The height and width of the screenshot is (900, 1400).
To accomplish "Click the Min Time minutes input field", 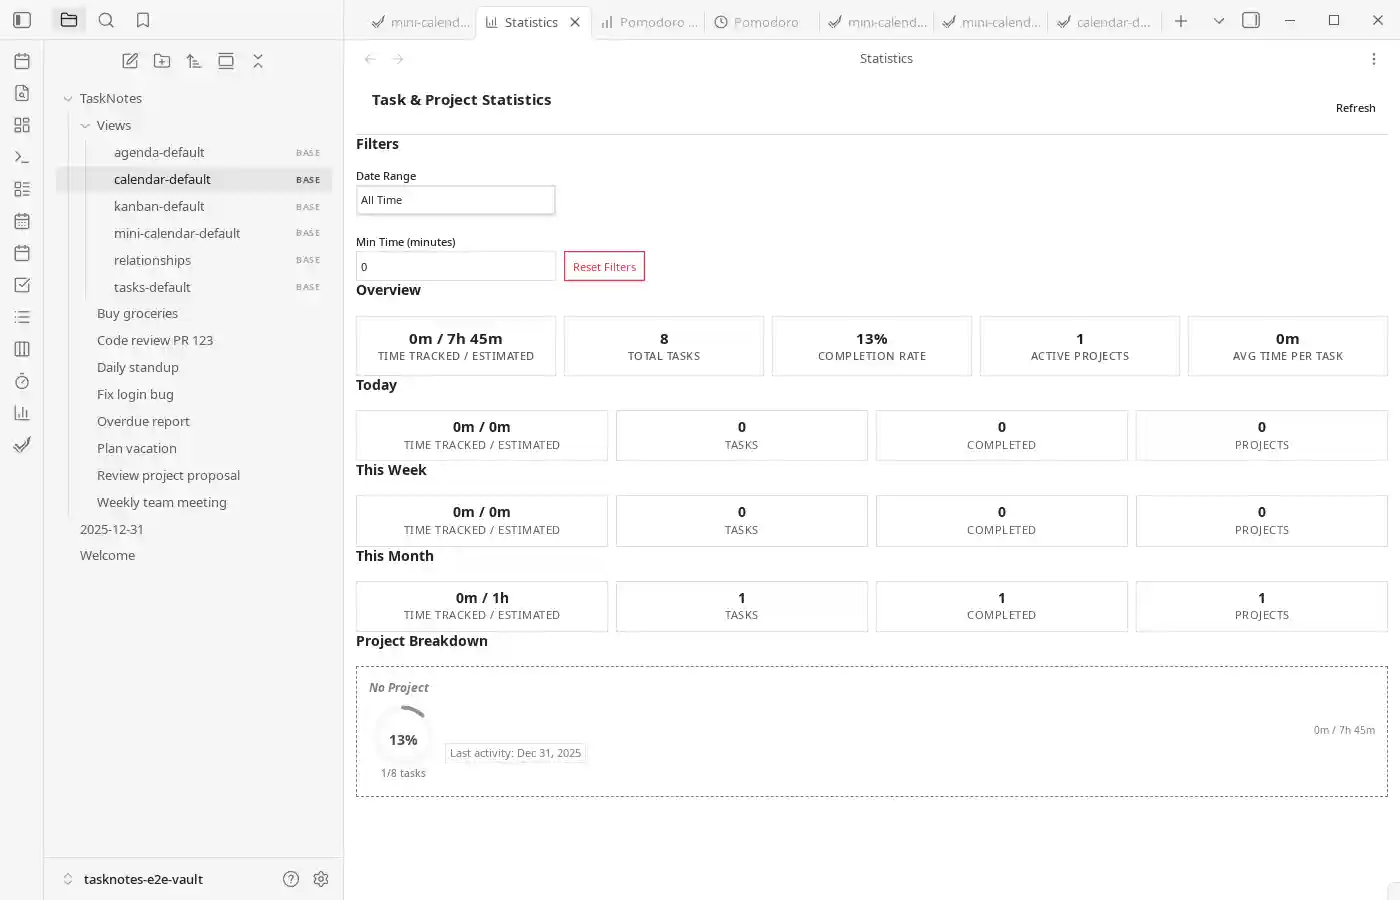I will click(x=455, y=267).
